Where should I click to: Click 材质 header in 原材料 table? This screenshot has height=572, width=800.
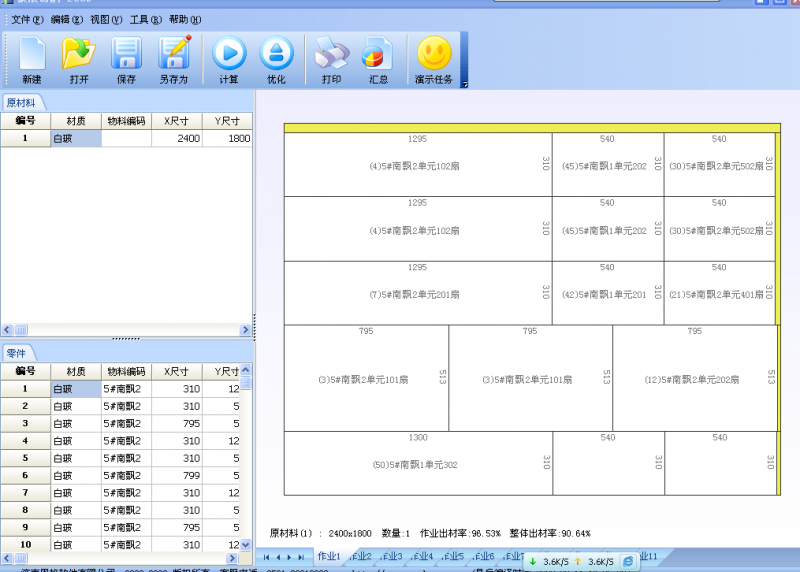[x=76, y=121]
